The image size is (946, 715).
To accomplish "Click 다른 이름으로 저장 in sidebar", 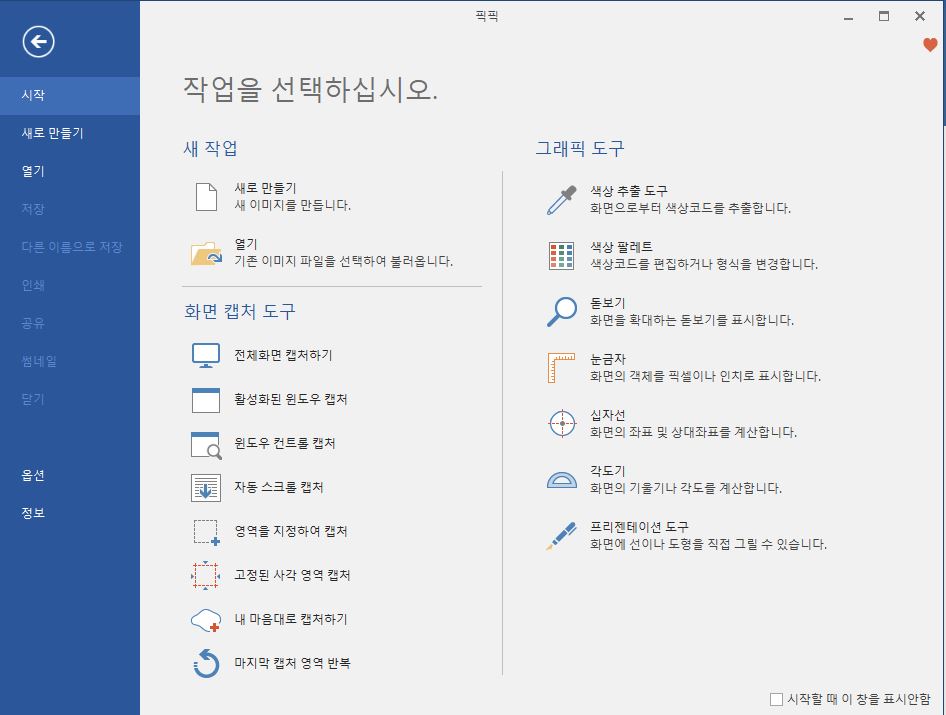I will 70,247.
